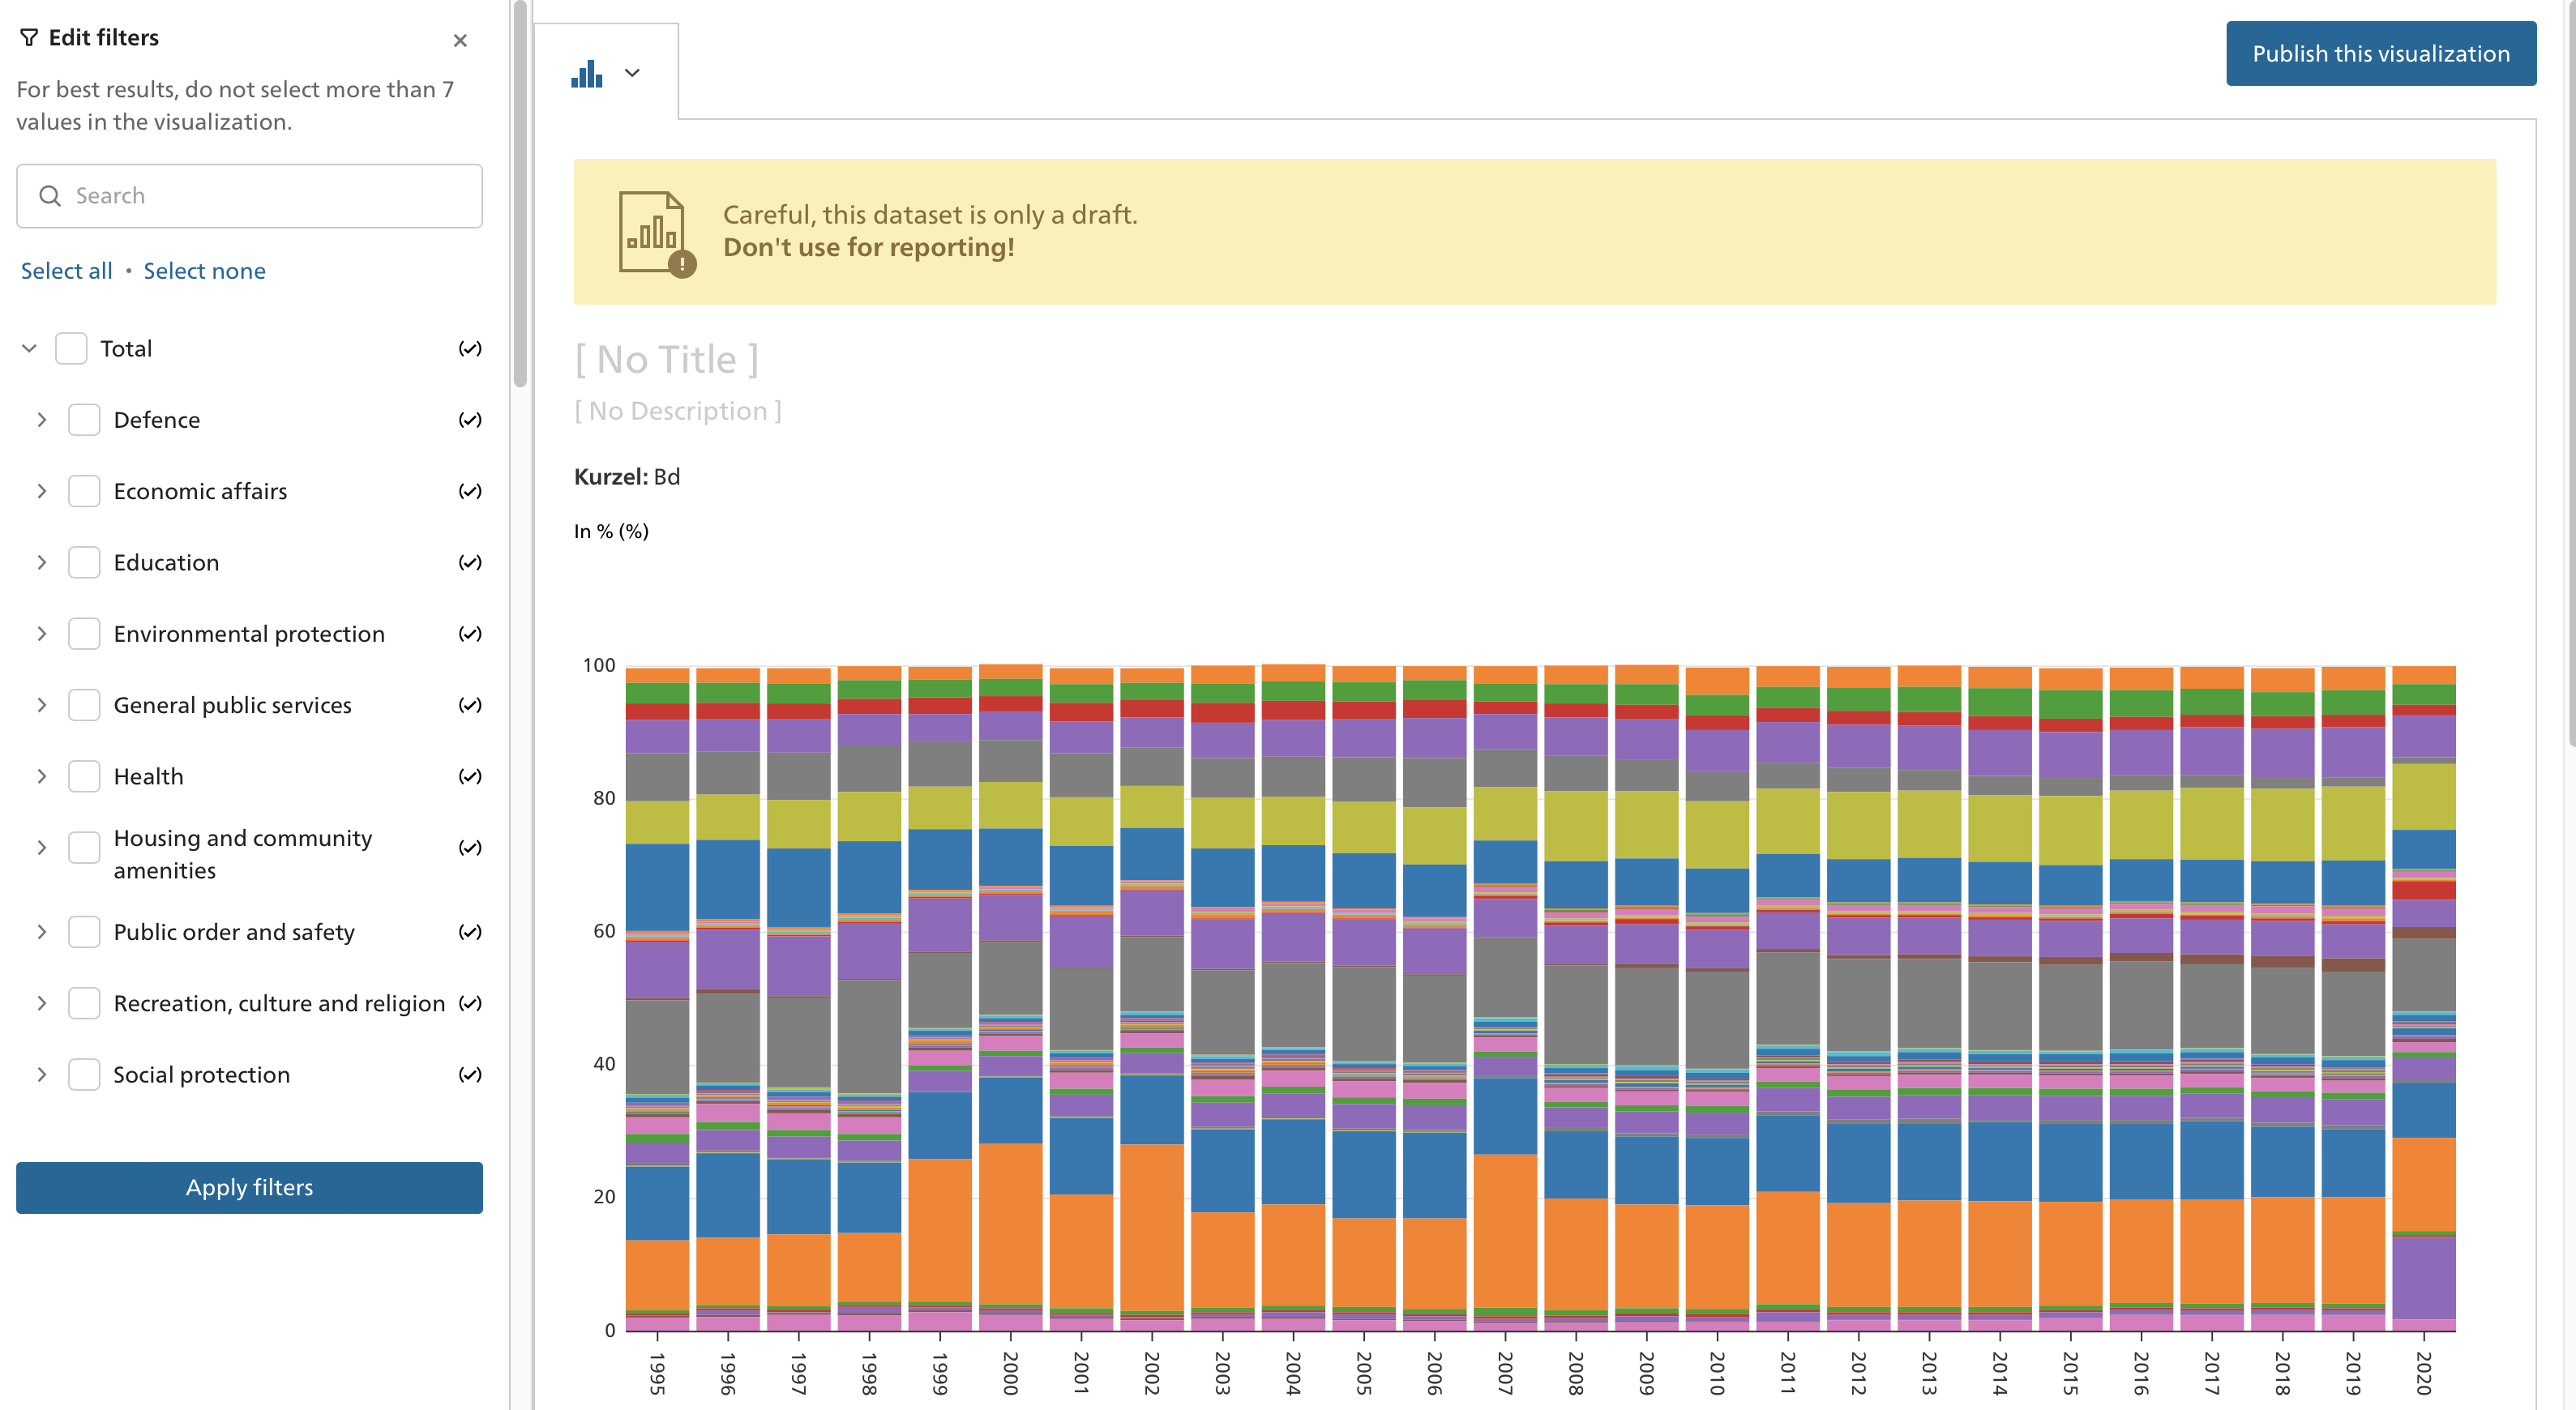Click the filter icon beside "Edit filters"
The width and height of the screenshot is (2576, 1410).
[x=30, y=37]
